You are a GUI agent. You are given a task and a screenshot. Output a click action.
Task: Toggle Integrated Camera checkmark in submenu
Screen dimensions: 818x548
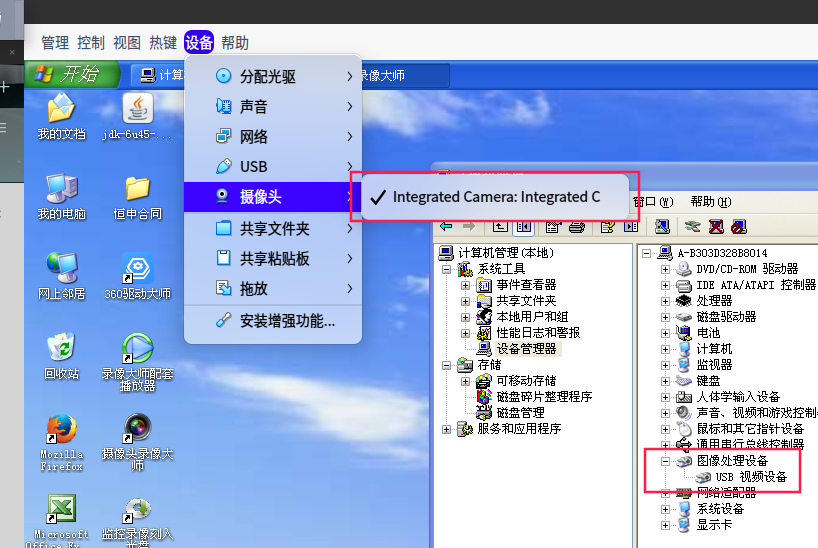tap(494, 197)
